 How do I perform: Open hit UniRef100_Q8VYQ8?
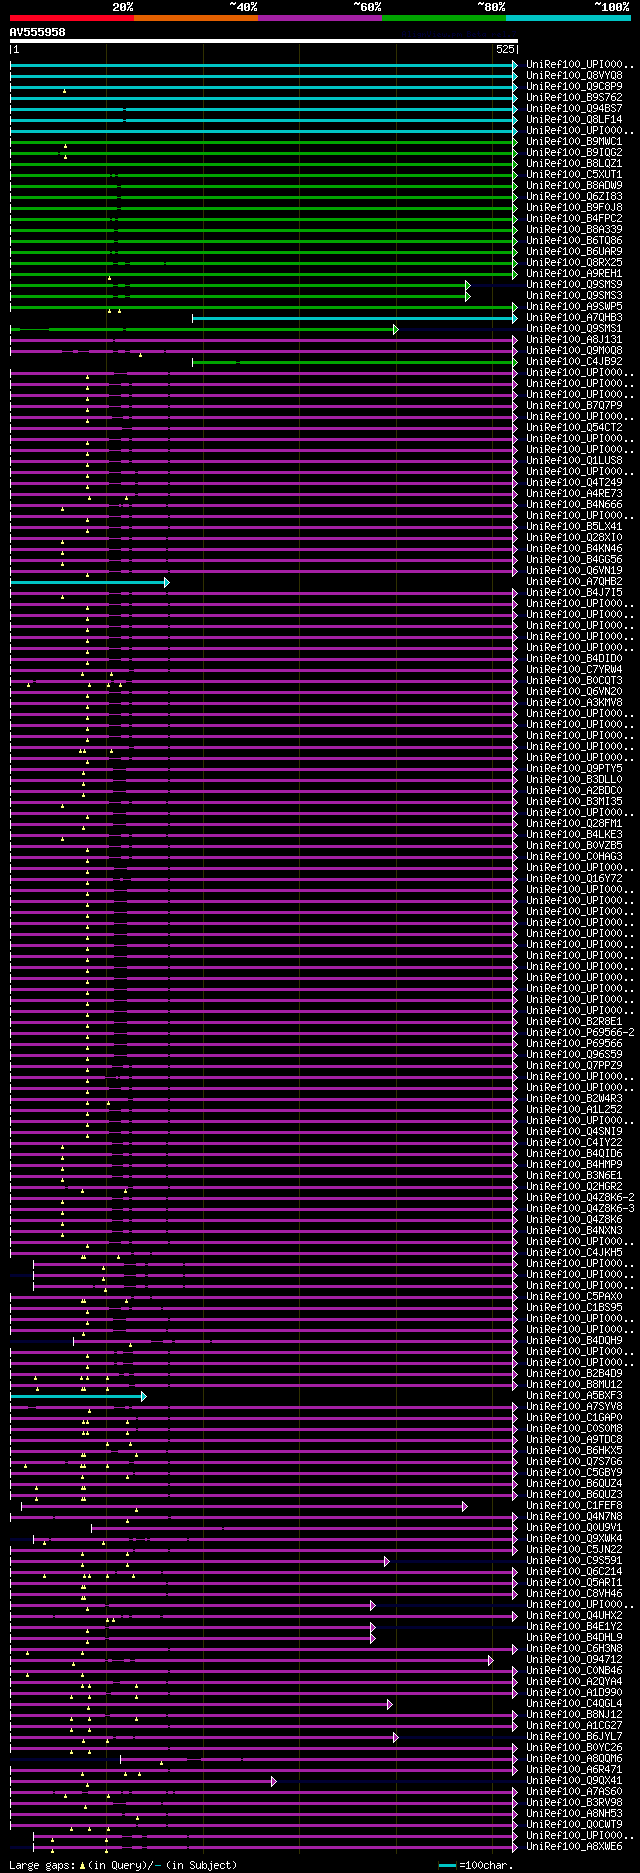(574, 75)
